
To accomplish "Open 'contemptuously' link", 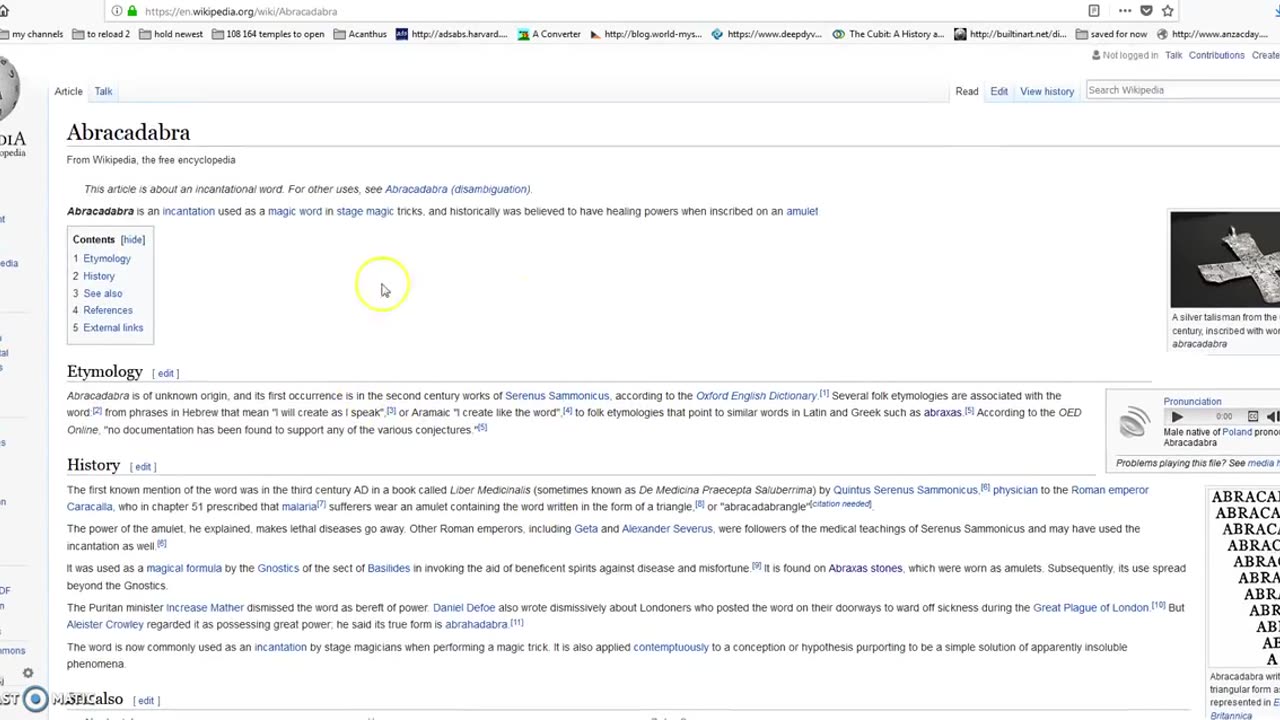I will coord(671,647).
